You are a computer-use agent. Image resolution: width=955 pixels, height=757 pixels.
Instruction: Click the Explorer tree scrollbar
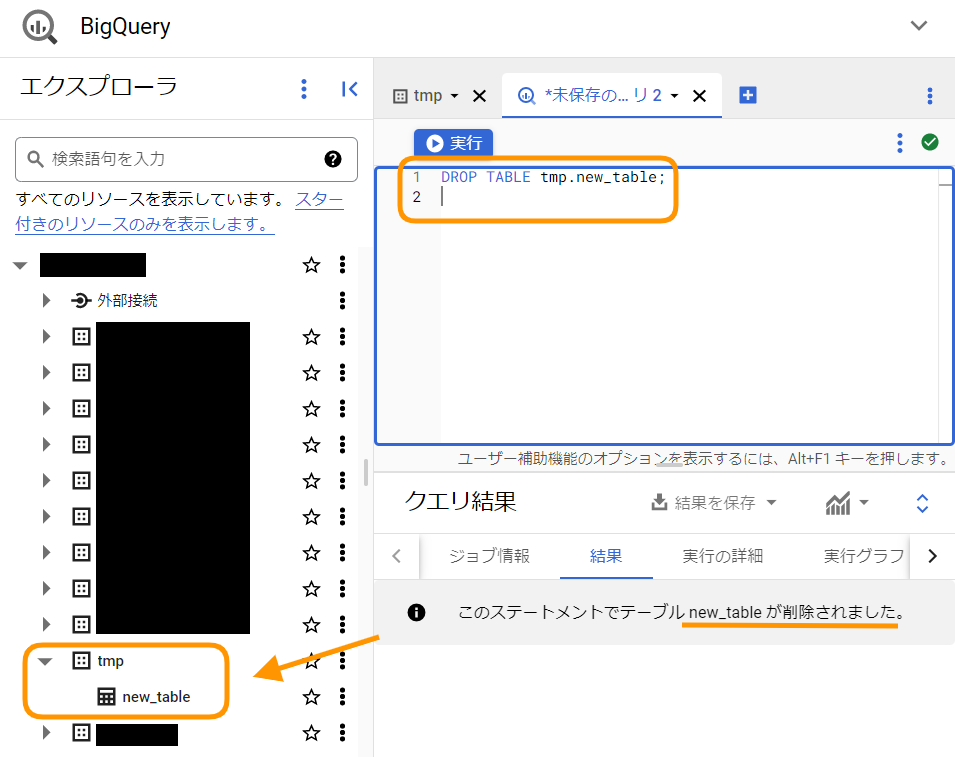(365, 473)
